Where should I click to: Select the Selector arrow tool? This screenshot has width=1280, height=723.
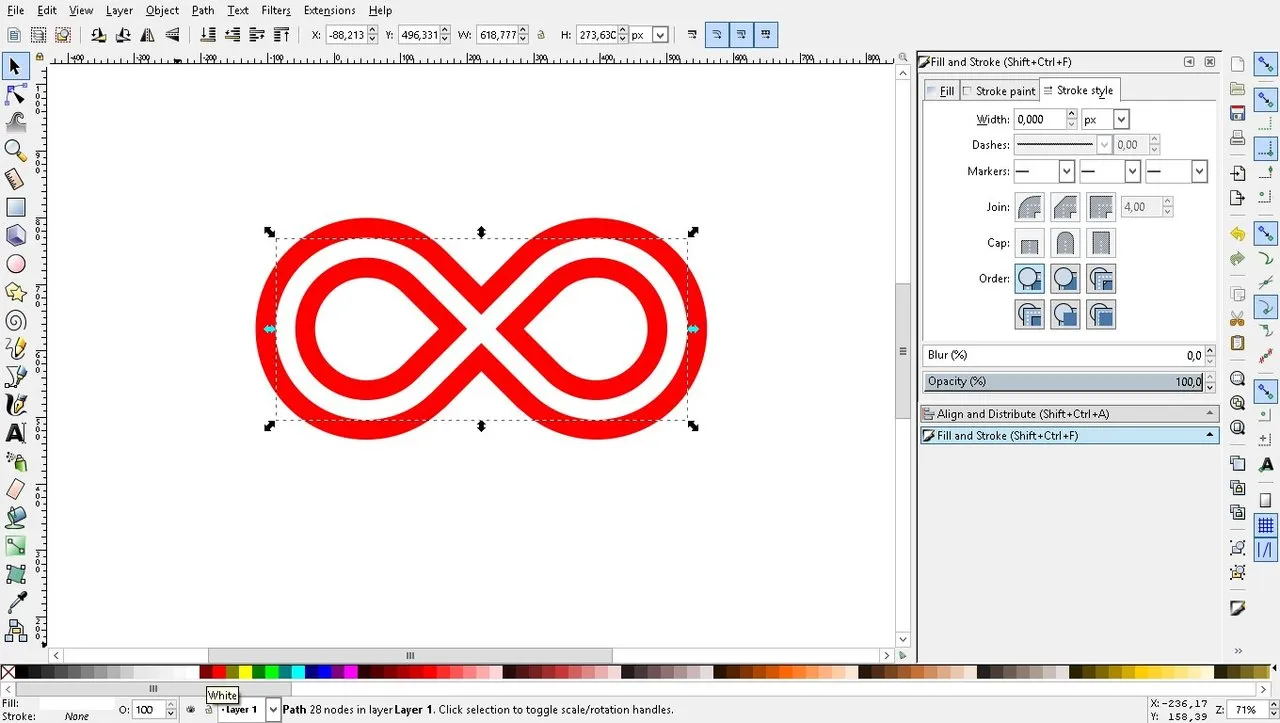tap(15, 67)
